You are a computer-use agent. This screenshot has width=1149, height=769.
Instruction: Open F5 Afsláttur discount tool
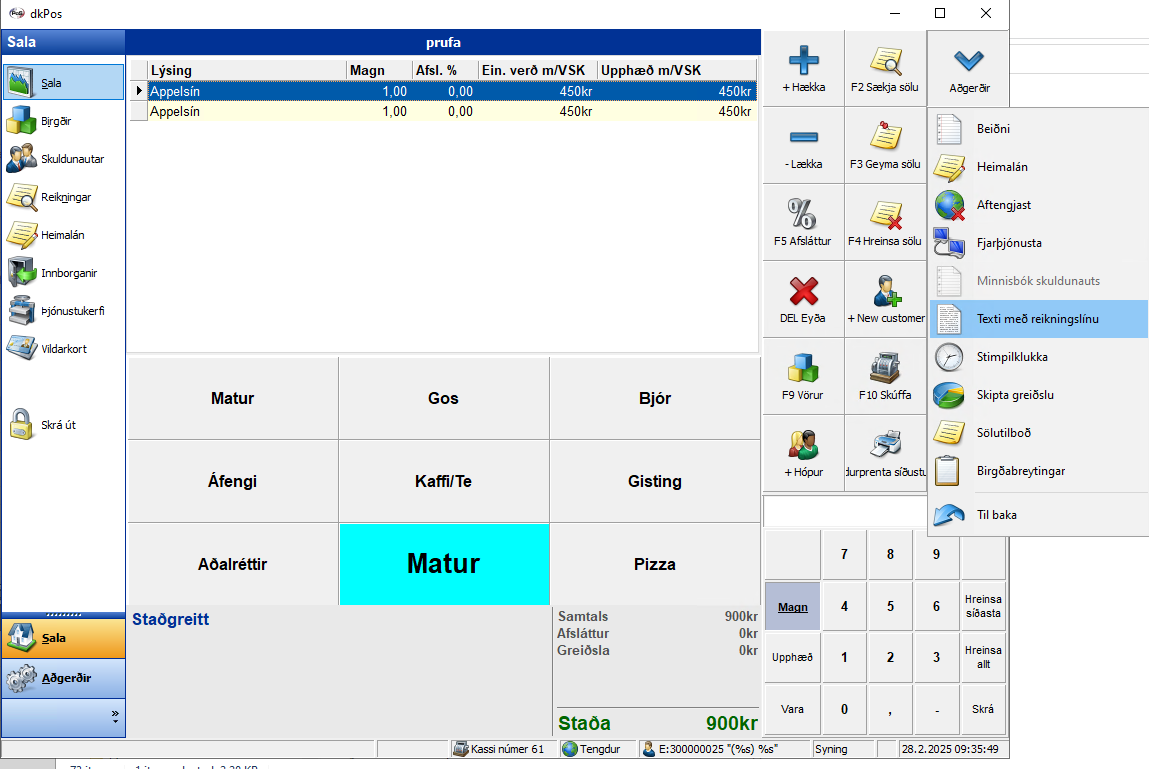click(x=803, y=216)
